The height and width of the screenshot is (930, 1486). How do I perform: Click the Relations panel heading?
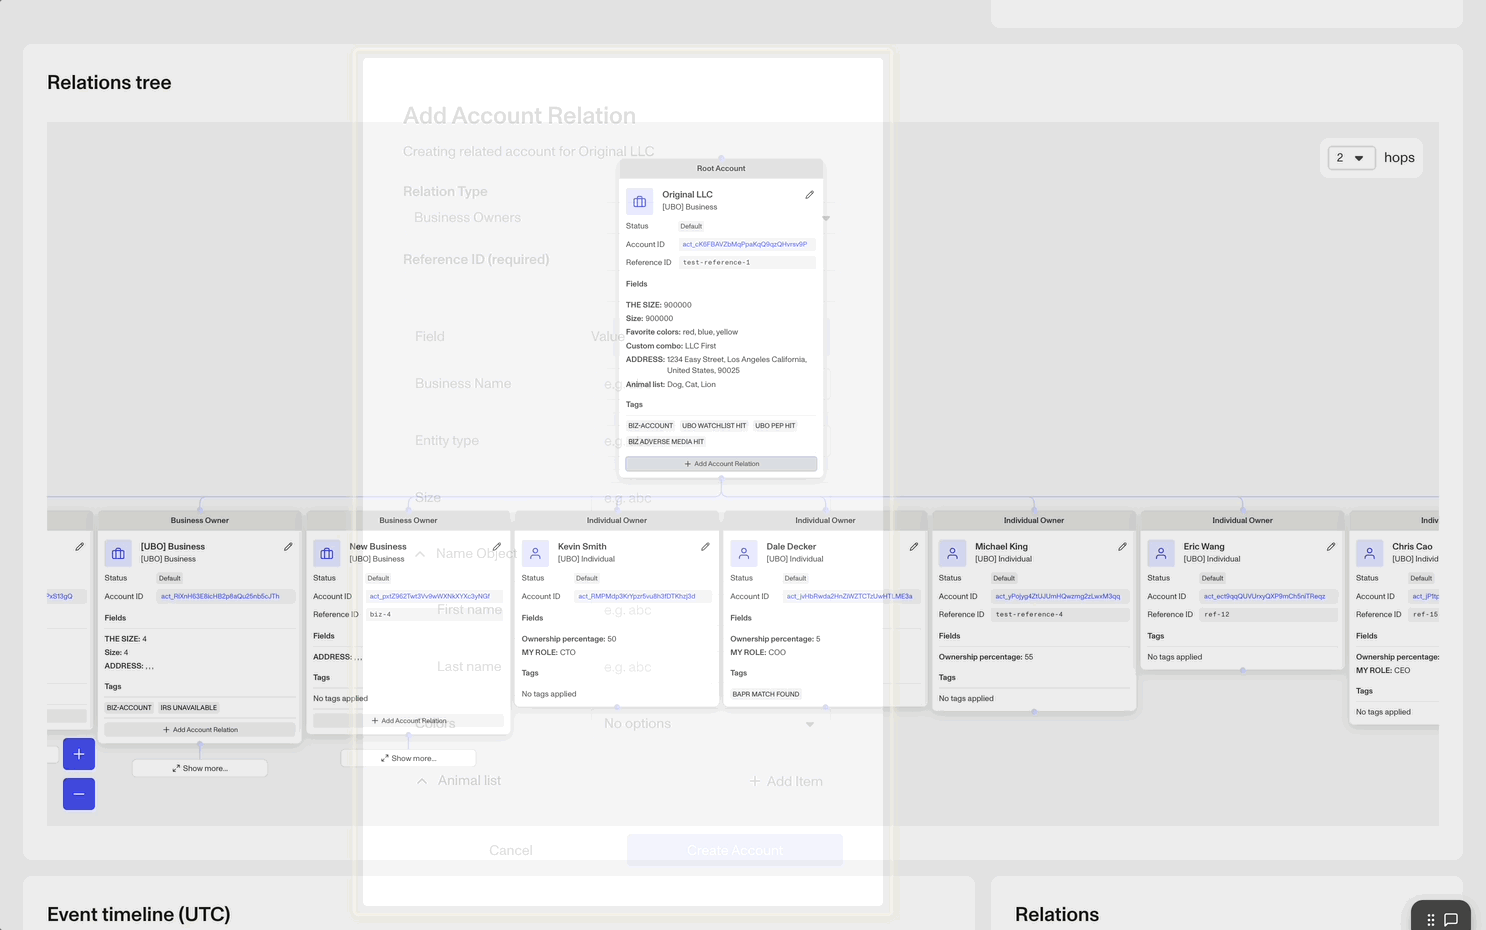point(1057,915)
